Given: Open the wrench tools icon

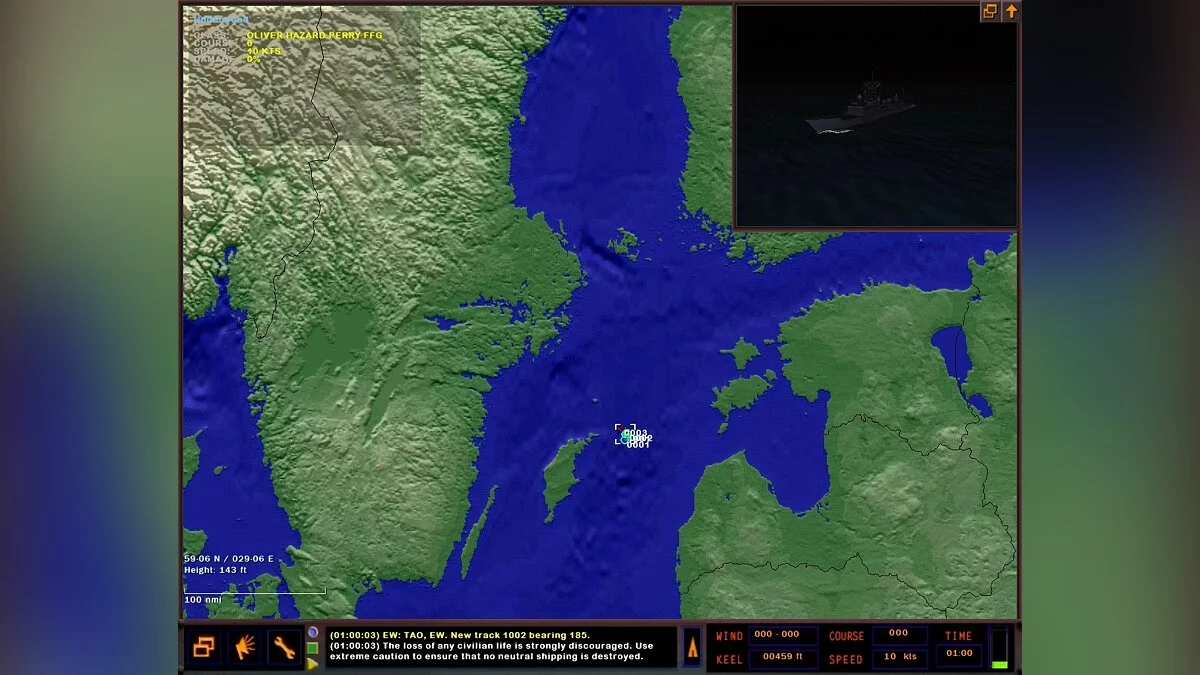Looking at the screenshot, I should pyautogui.click(x=284, y=647).
